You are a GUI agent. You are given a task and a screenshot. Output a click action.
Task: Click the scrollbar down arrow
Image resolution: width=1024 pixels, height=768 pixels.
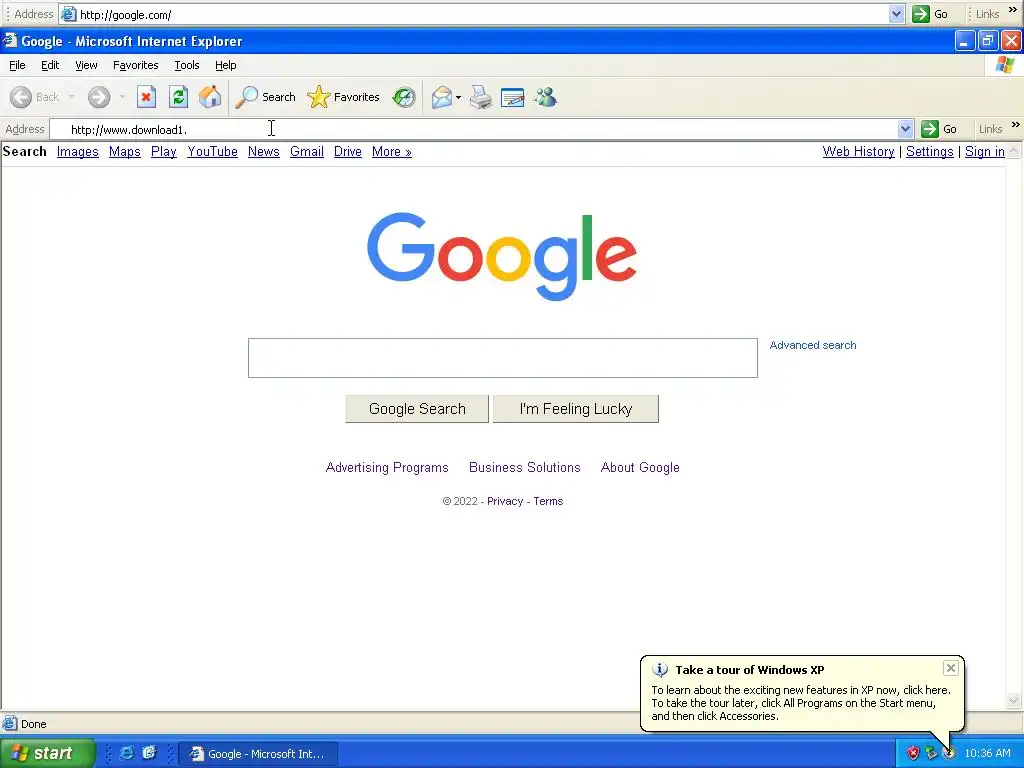coord(1014,701)
